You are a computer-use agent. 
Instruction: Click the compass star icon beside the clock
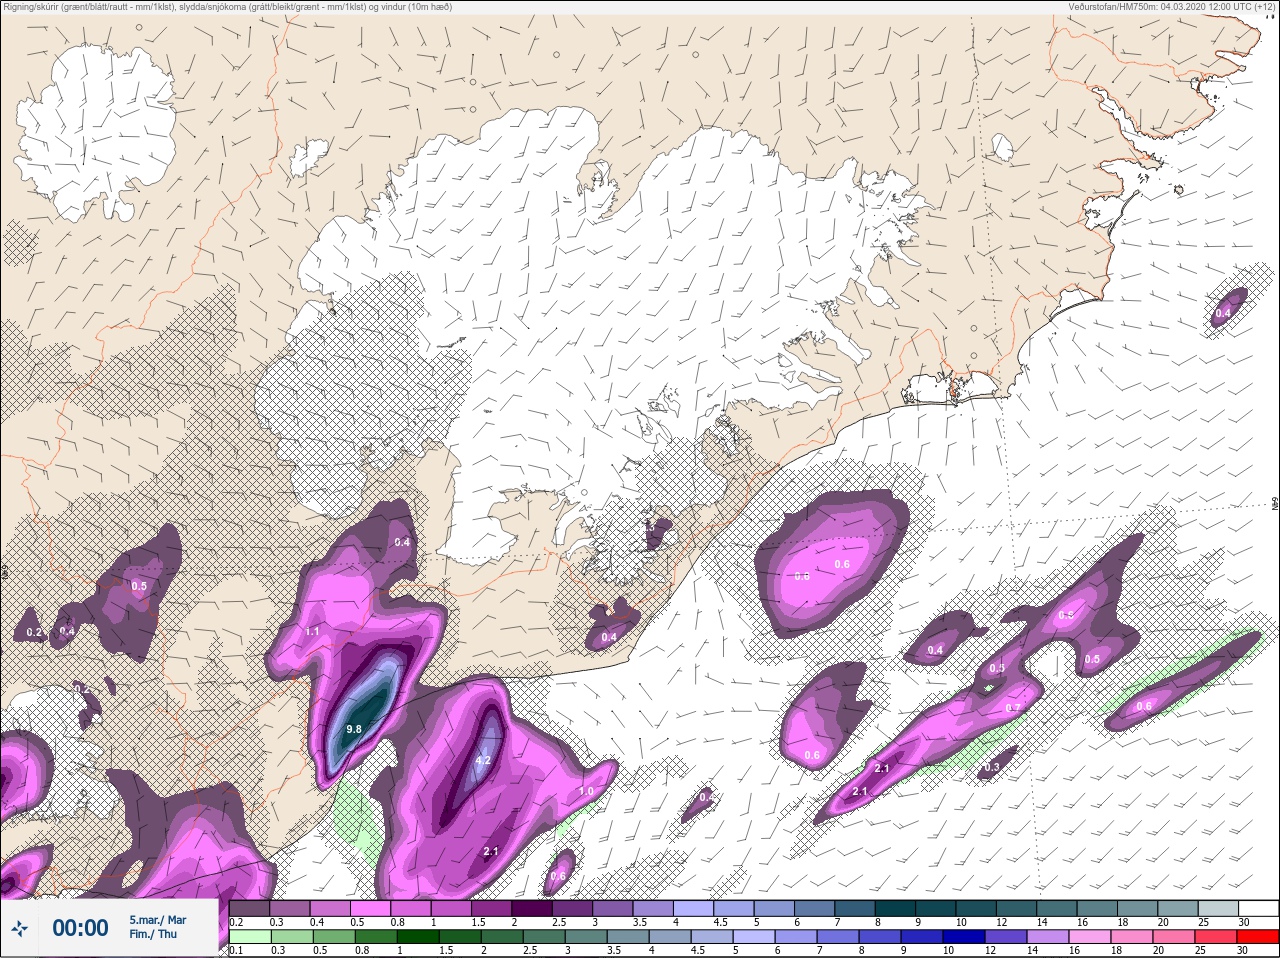18,929
